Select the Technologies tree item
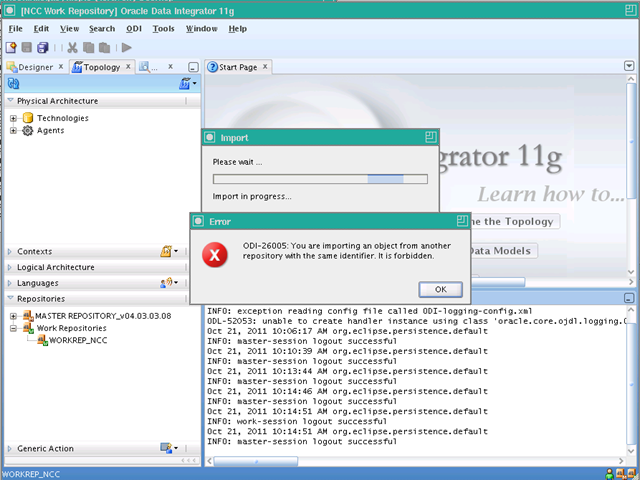 63,118
